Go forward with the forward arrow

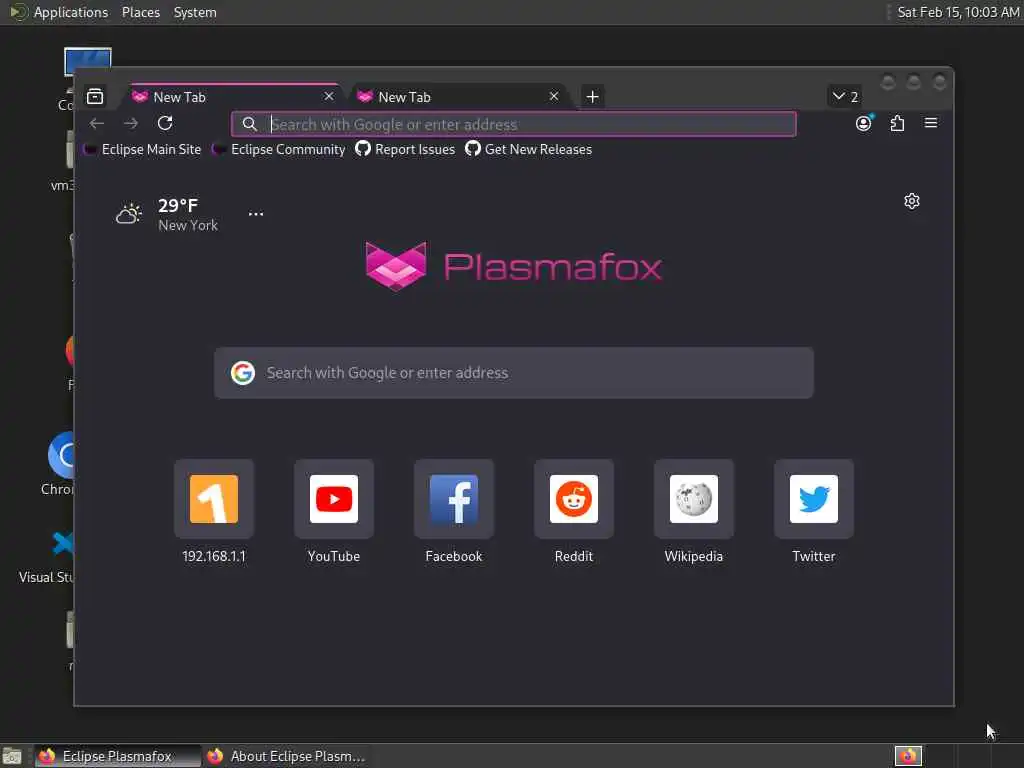131,123
